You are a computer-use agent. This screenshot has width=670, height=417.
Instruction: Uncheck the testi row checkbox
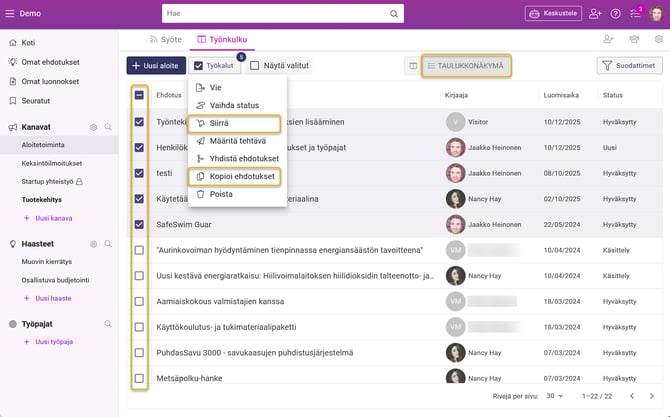pos(139,173)
